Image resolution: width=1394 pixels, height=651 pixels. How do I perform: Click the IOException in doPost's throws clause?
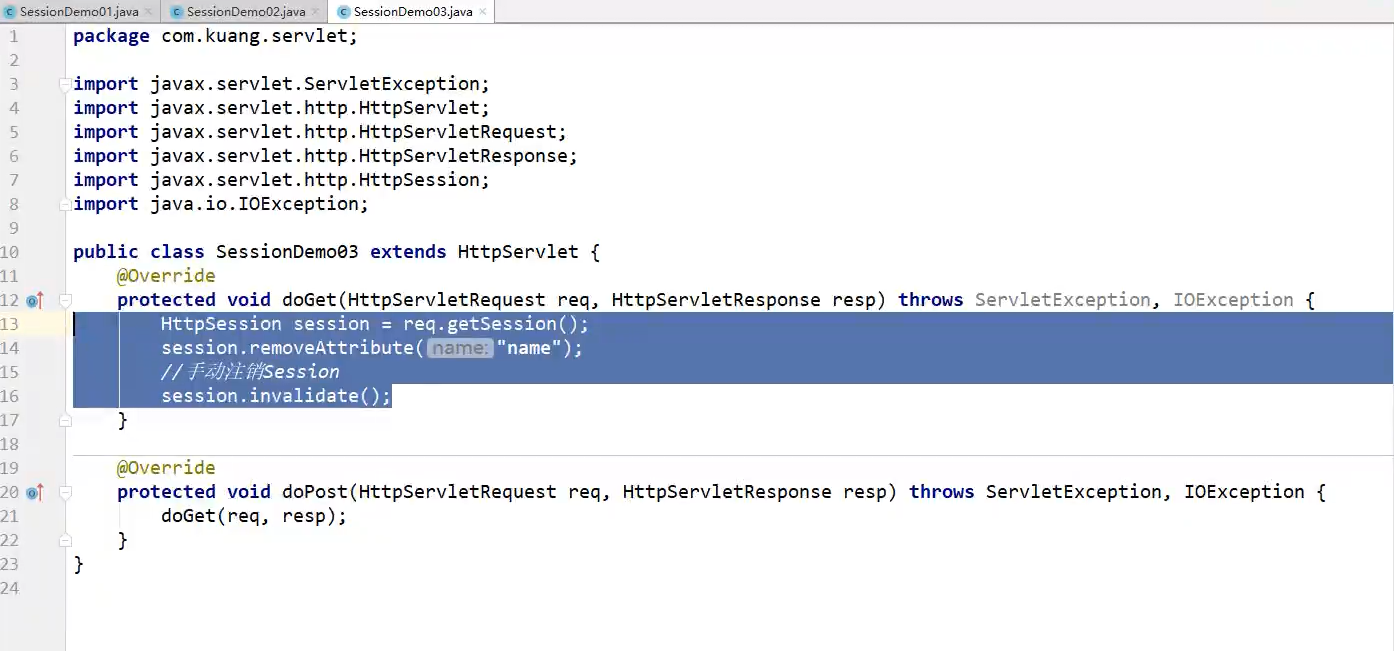(1245, 492)
